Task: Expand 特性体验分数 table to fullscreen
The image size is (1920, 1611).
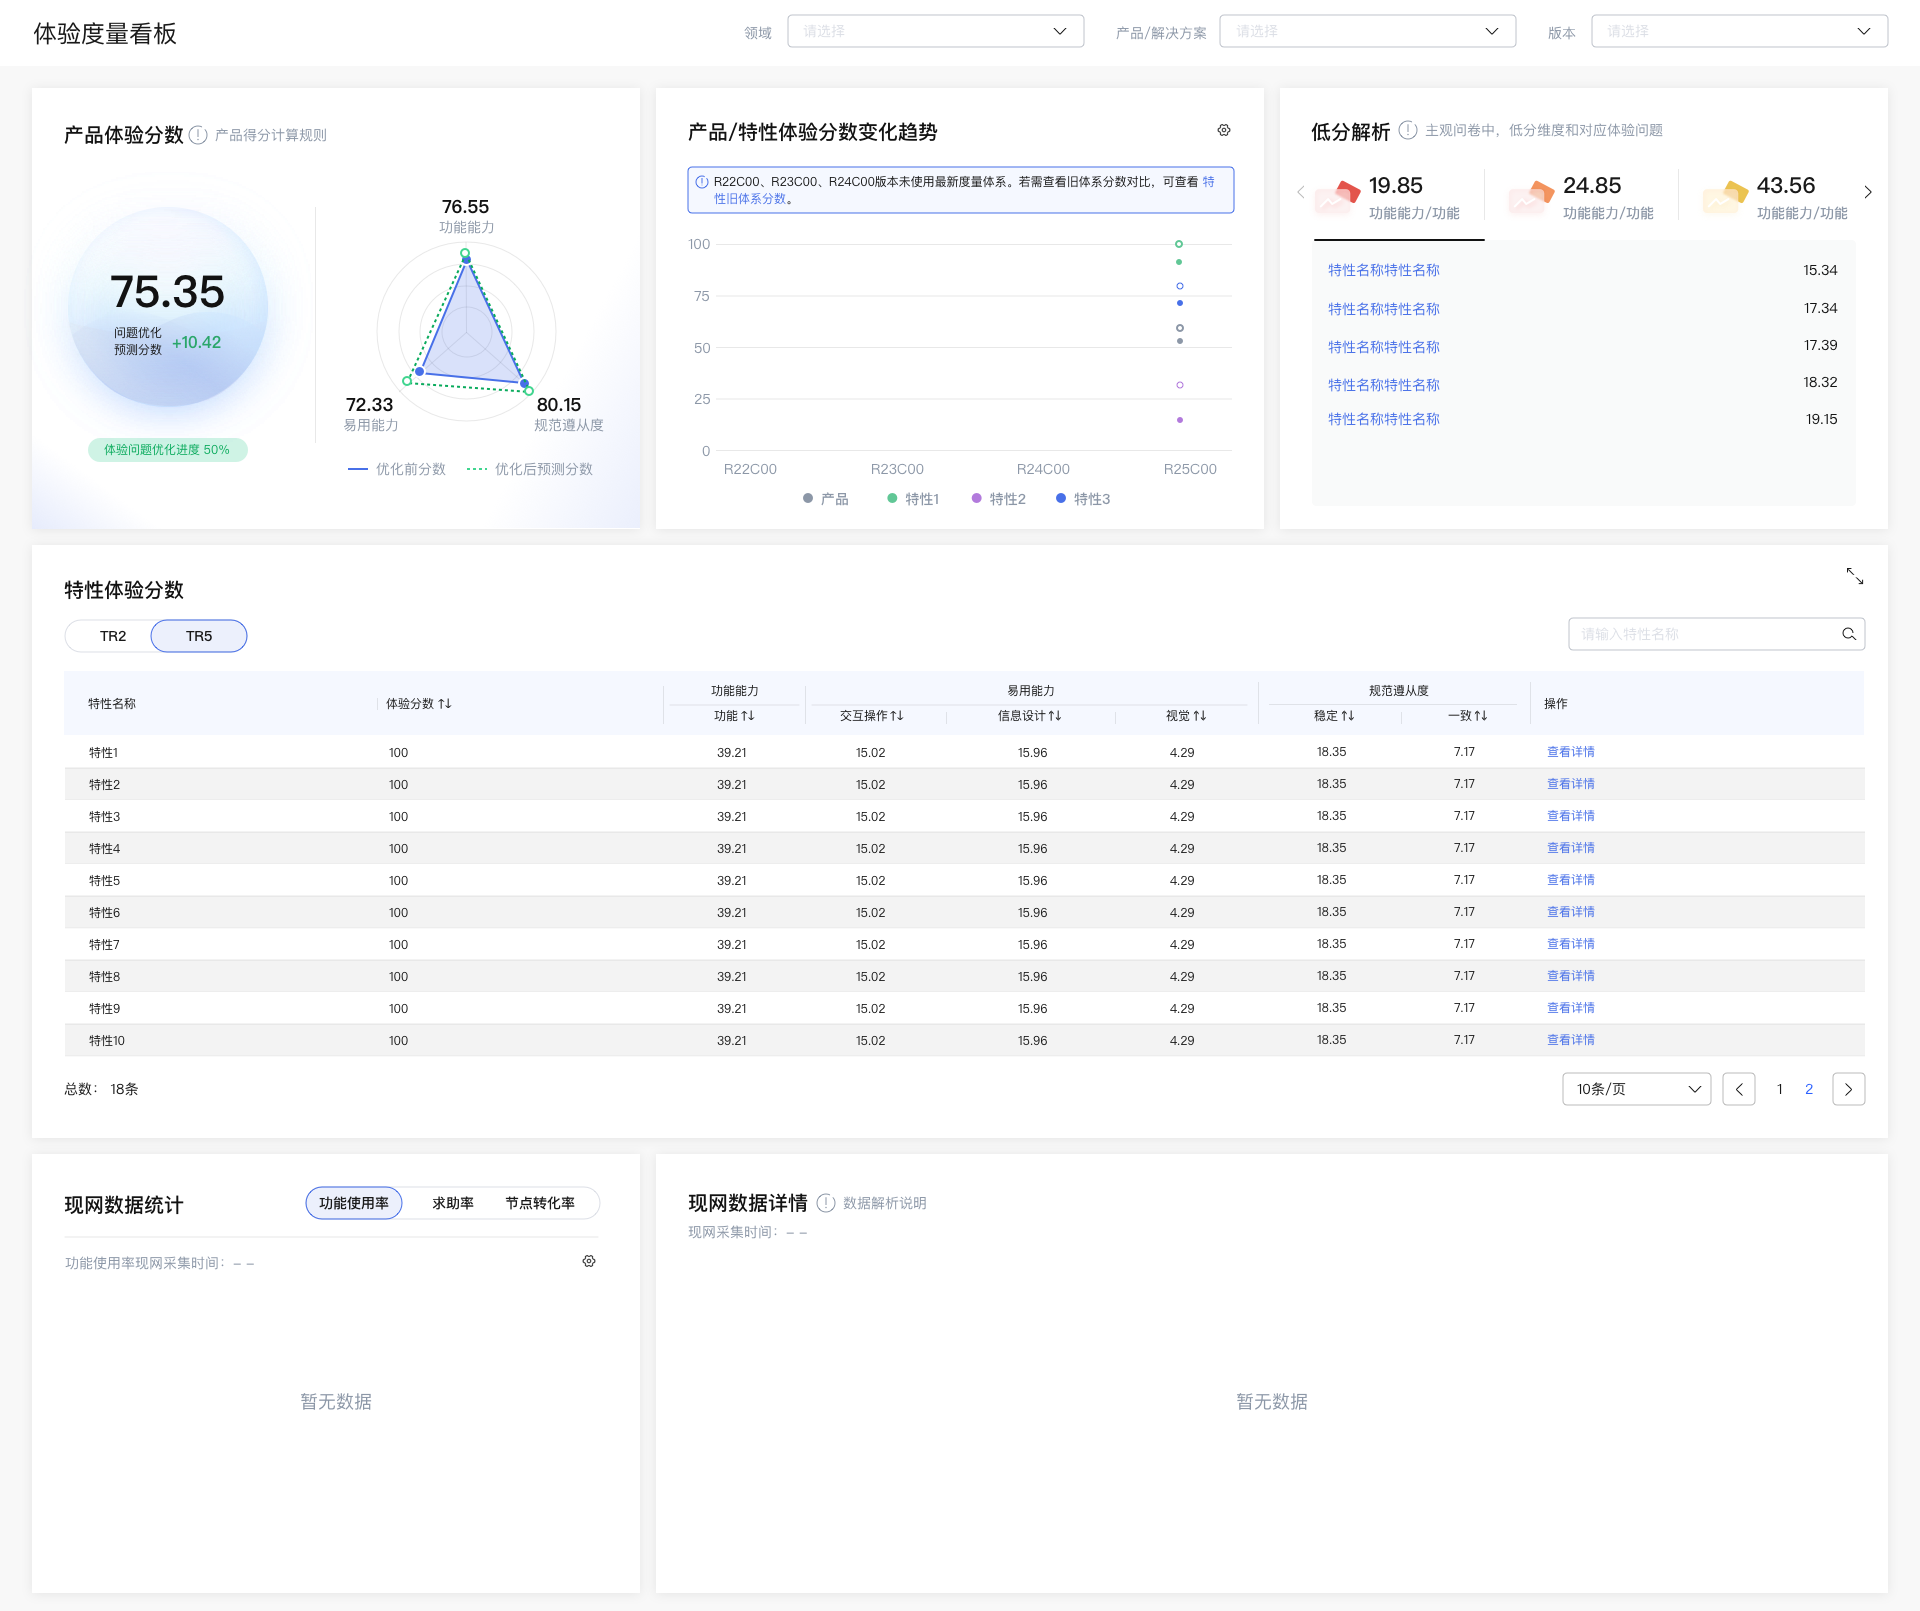Action: [x=1854, y=576]
